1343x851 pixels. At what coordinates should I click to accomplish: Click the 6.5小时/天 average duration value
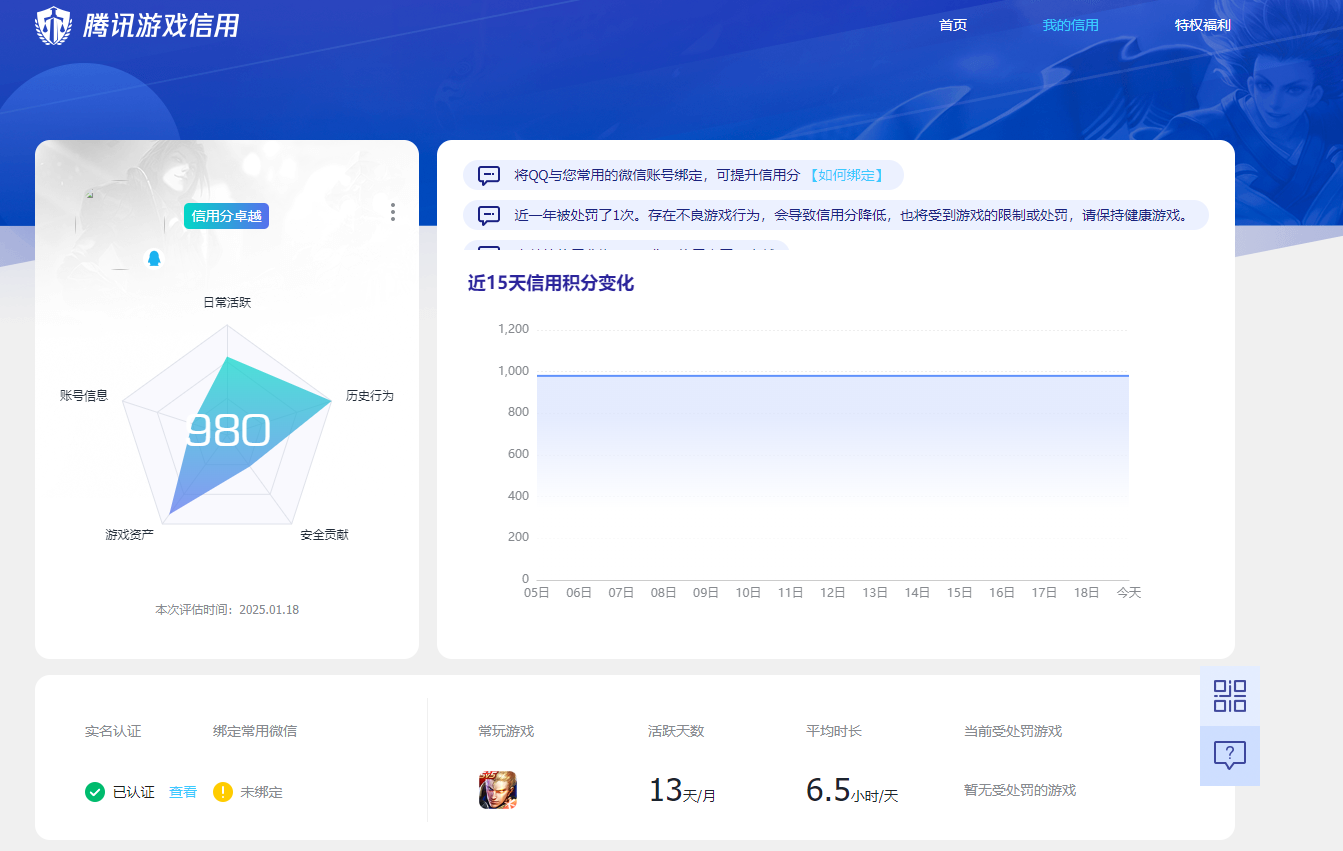[852, 791]
